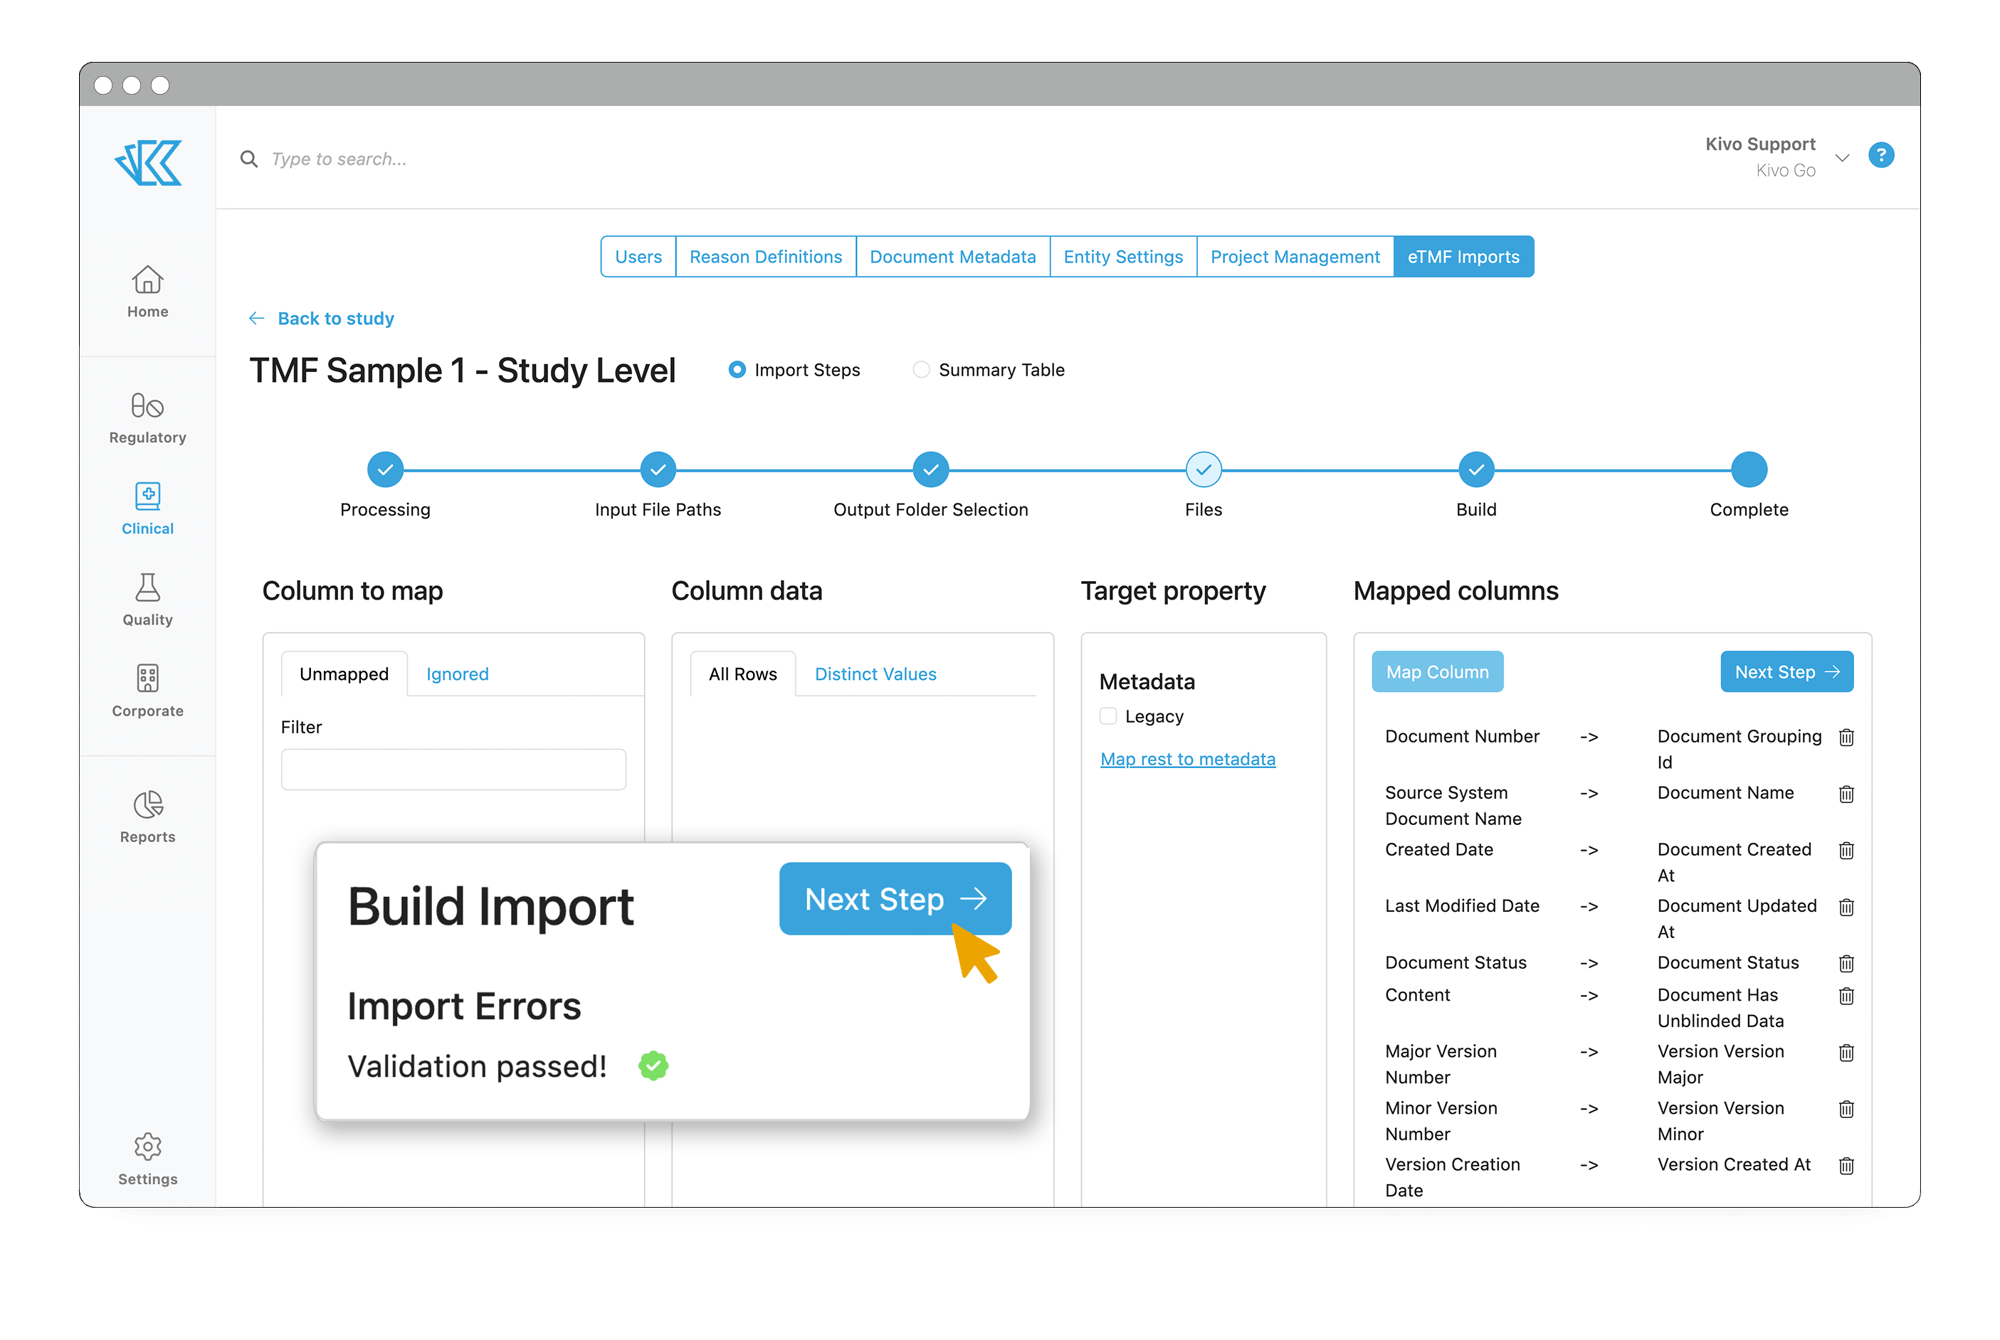Delete the Created Date mapping

pyautogui.click(x=1847, y=850)
